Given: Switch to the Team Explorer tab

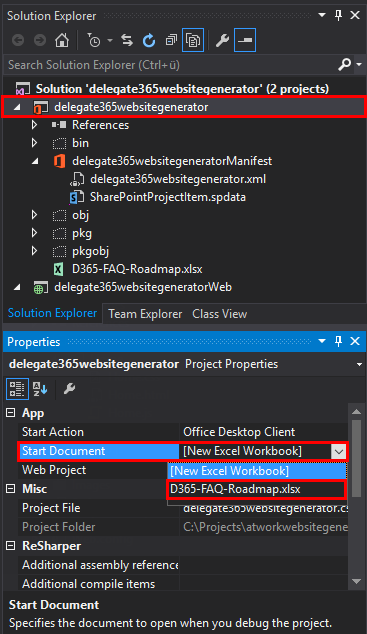Looking at the screenshot, I should coord(145,314).
